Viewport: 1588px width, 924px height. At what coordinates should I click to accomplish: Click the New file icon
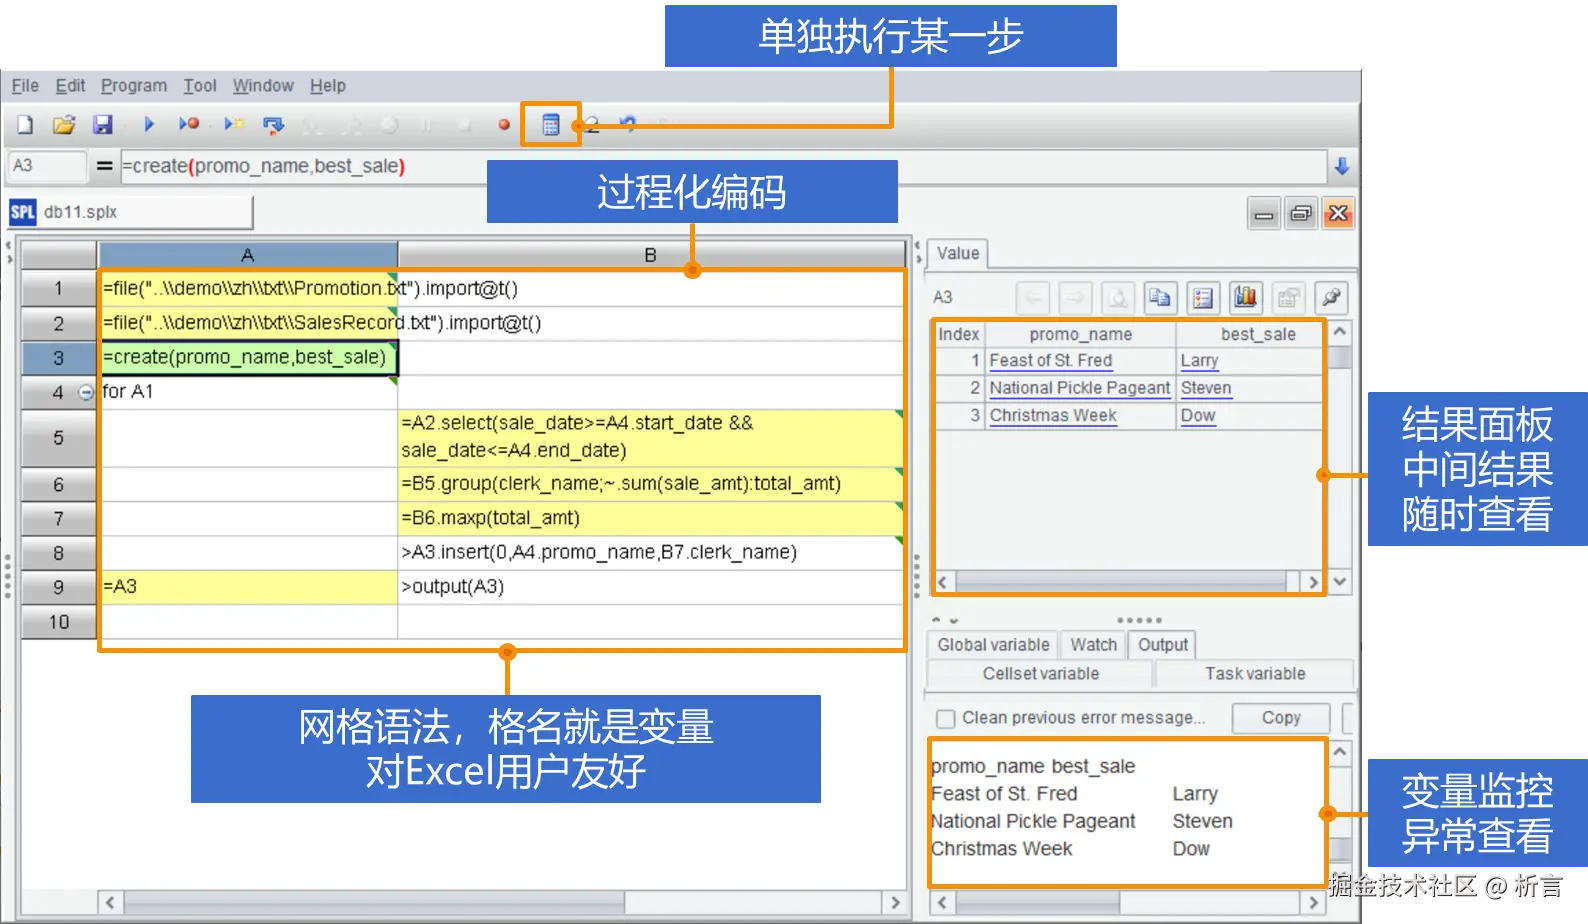[25, 125]
